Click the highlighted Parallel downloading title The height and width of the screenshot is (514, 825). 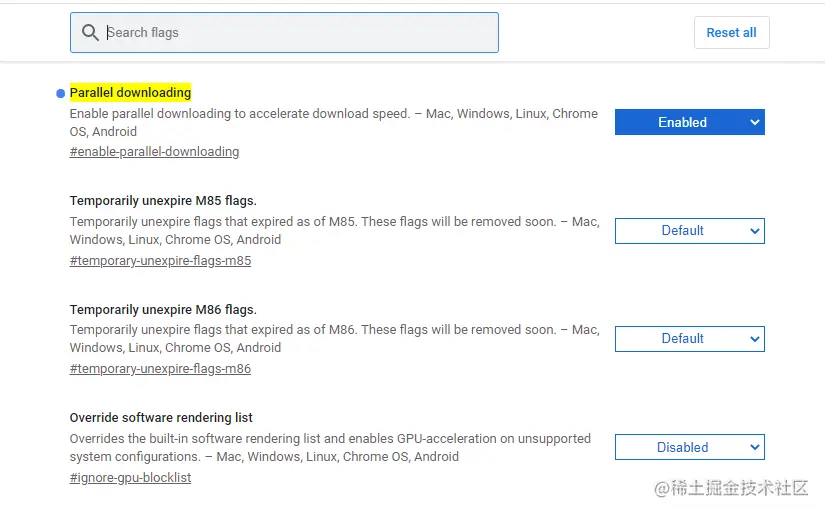pos(130,93)
